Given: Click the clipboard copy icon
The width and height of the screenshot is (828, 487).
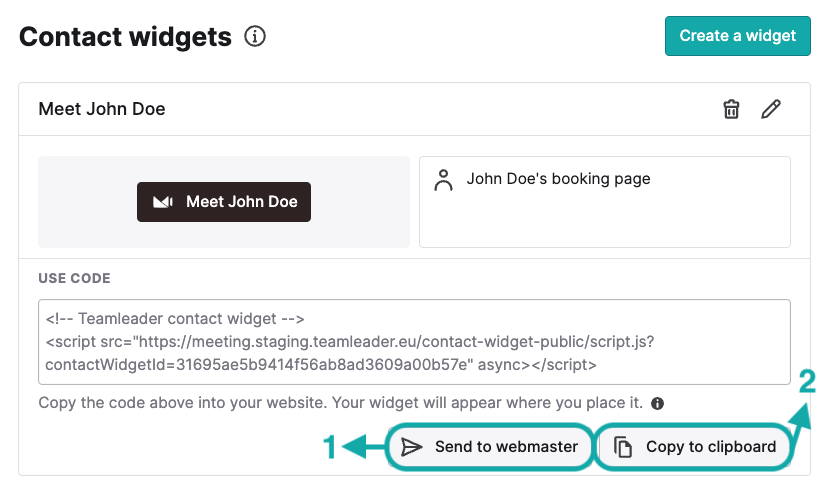Looking at the screenshot, I should click(623, 447).
